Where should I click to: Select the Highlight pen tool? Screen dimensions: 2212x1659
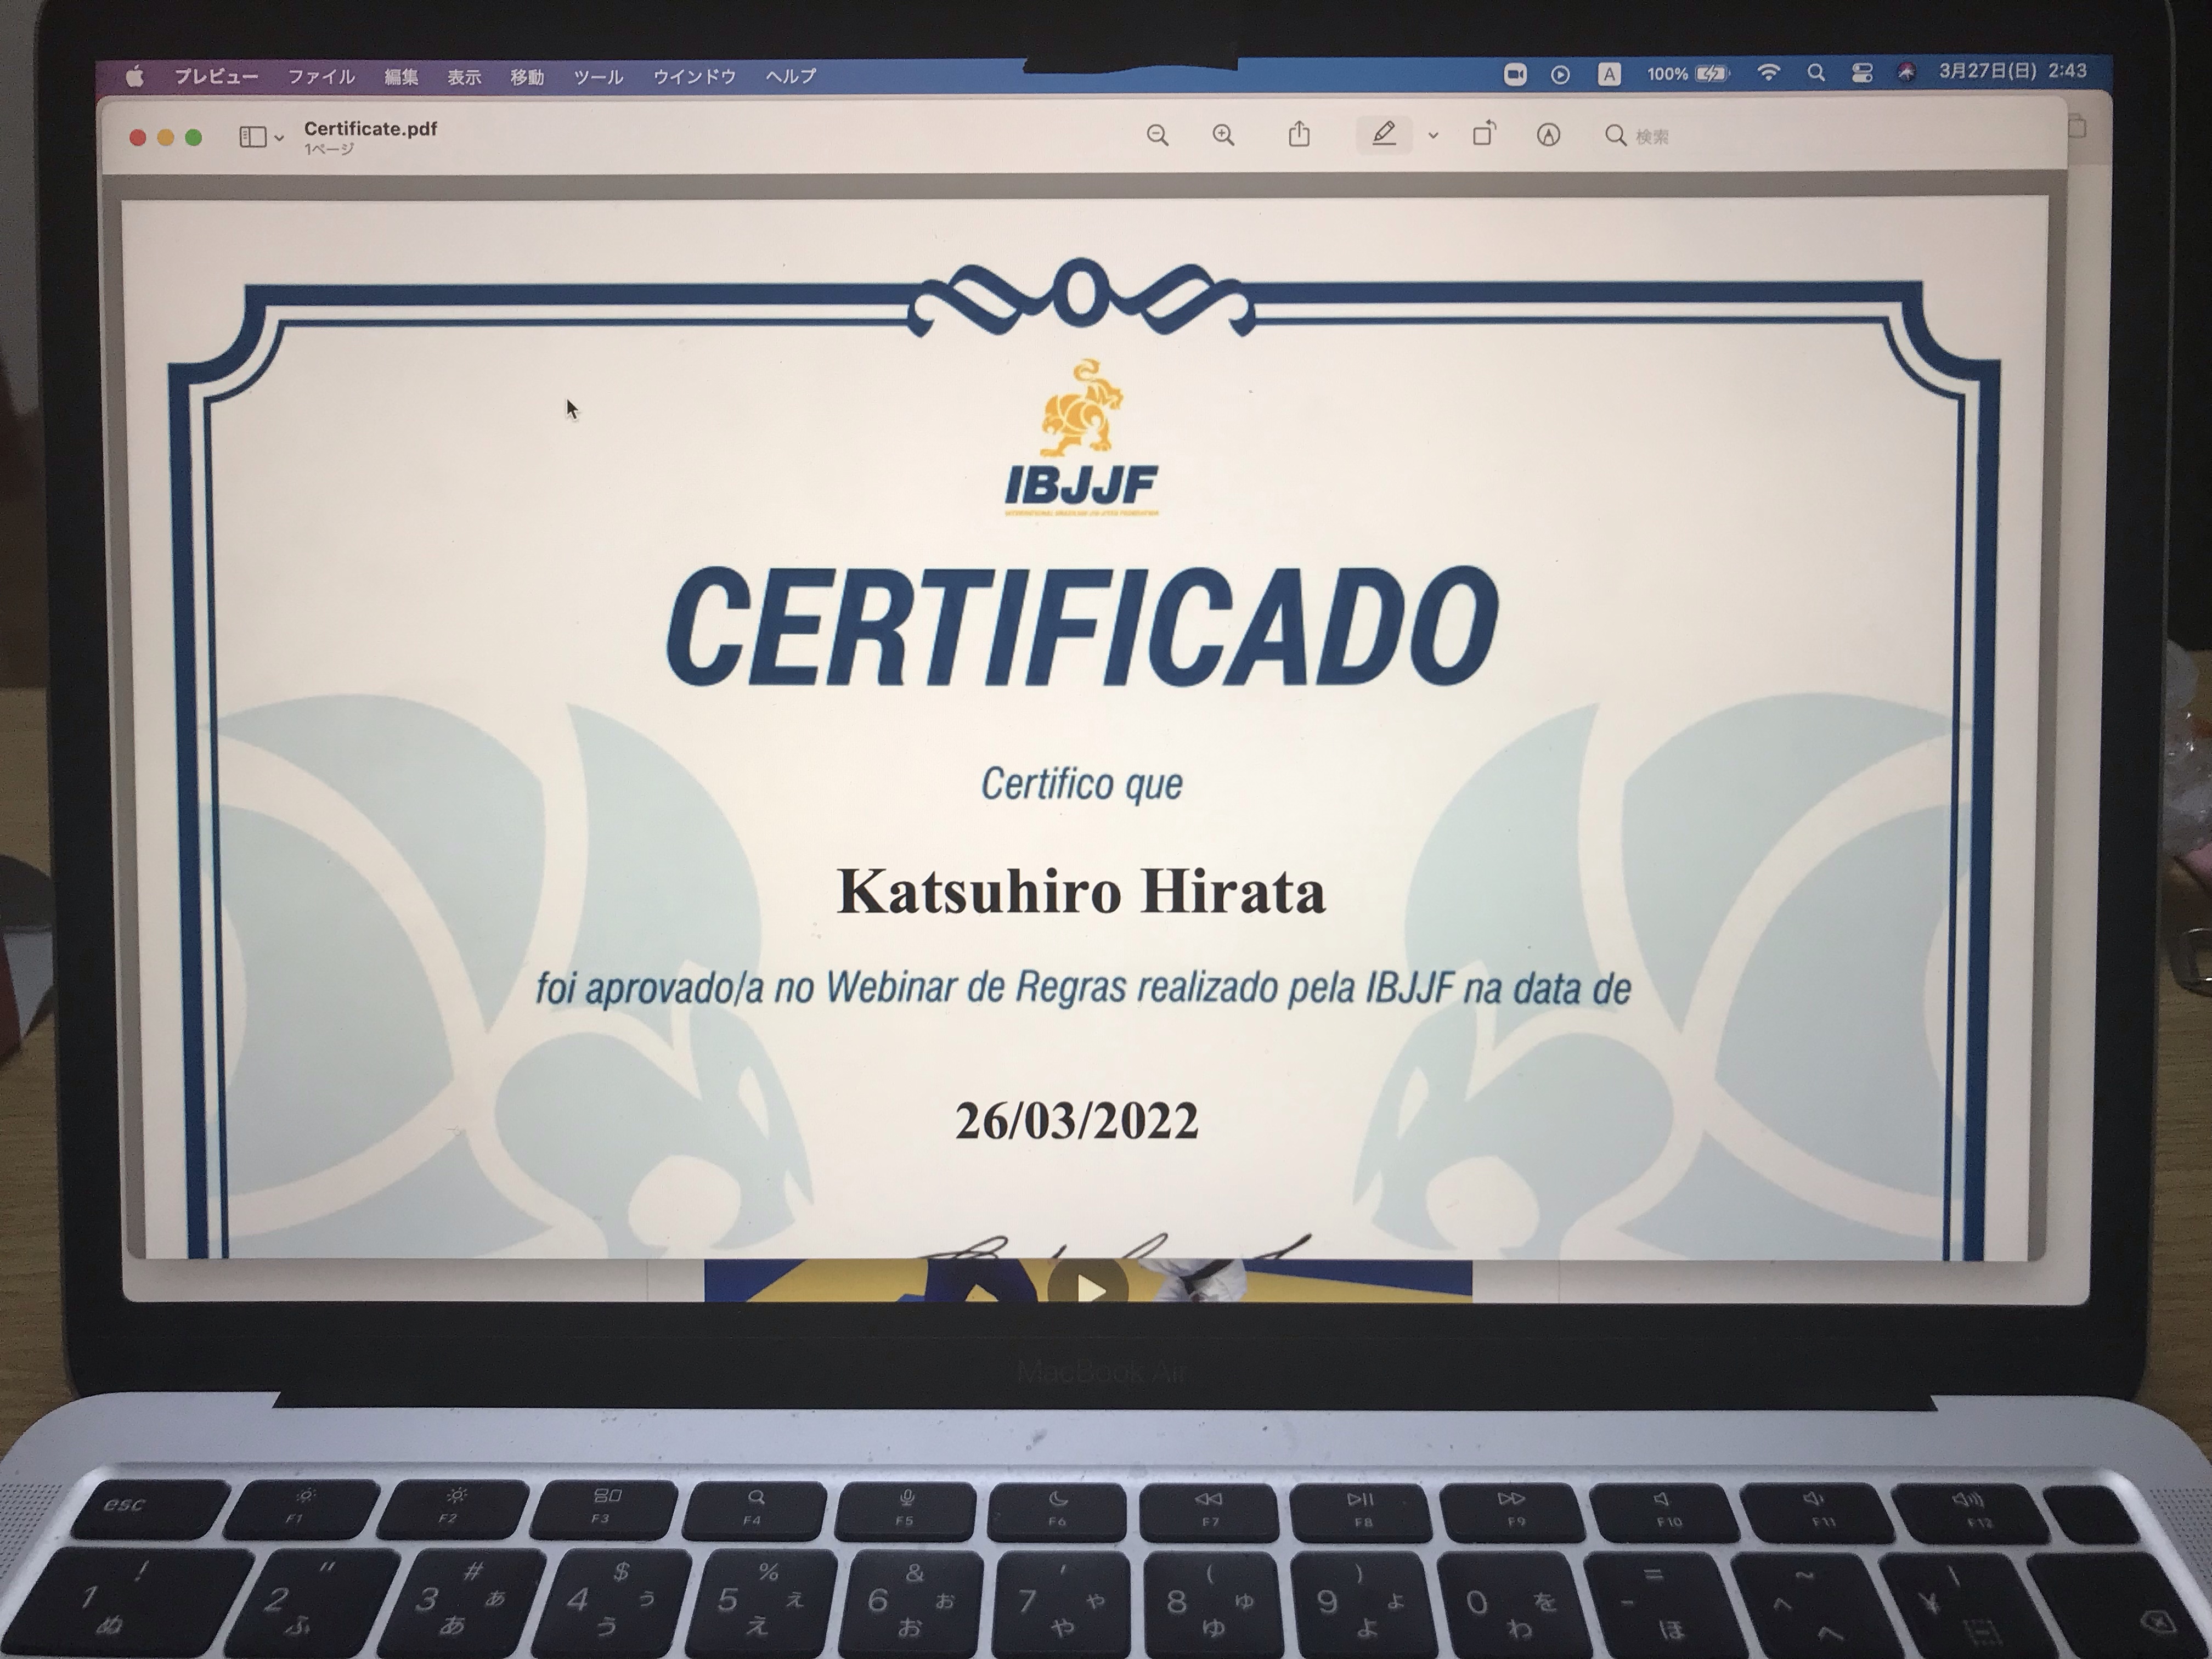tap(1384, 134)
